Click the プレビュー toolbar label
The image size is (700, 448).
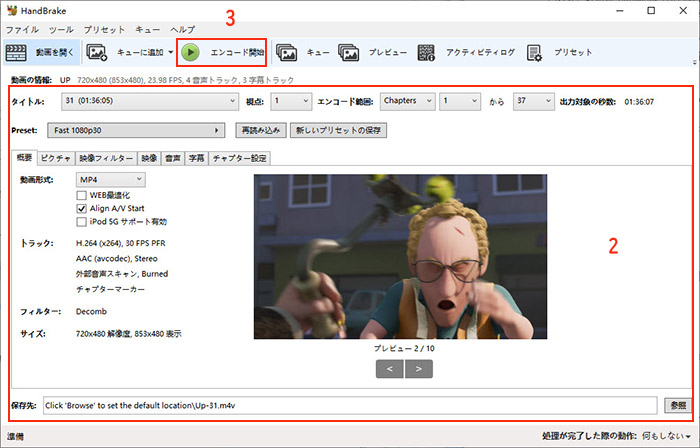coord(388,52)
